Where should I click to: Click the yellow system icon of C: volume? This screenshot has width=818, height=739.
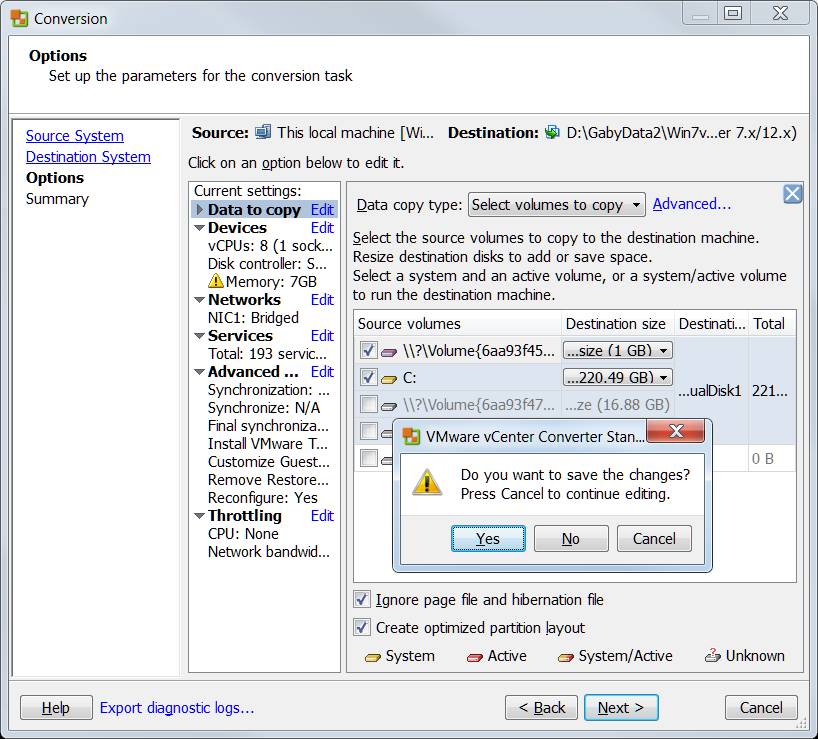(389, 379)
